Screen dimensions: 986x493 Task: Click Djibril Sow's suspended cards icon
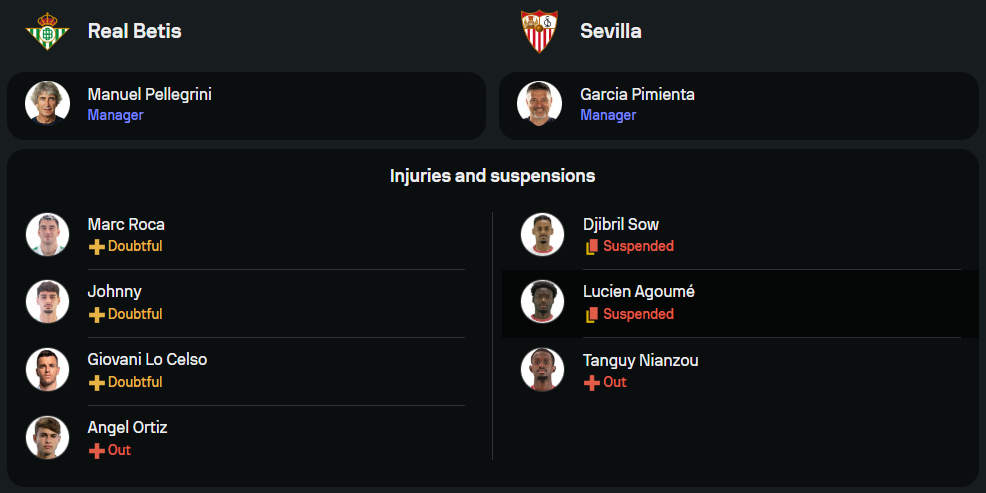(x=591, y=246)
